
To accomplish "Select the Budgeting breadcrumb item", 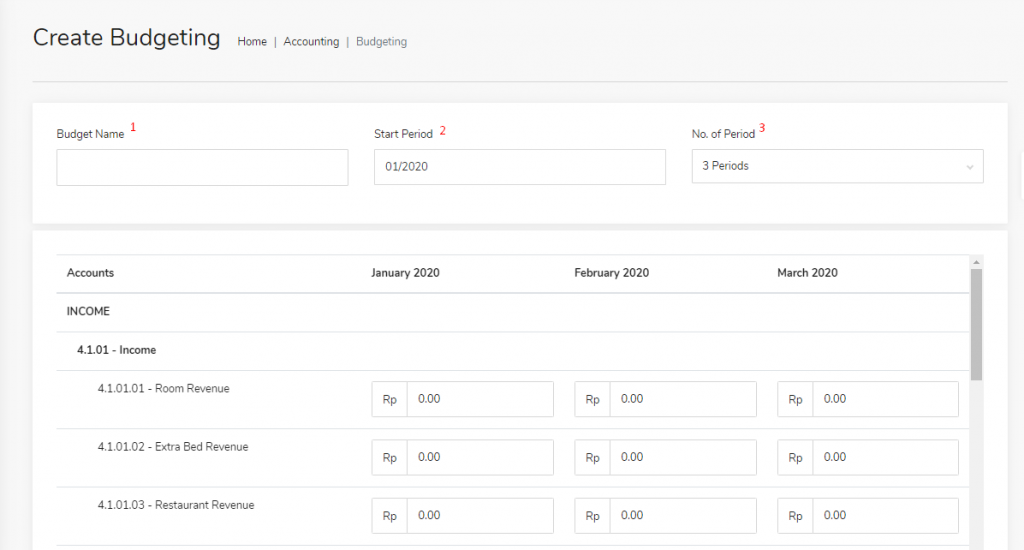I will click(381, 42).
